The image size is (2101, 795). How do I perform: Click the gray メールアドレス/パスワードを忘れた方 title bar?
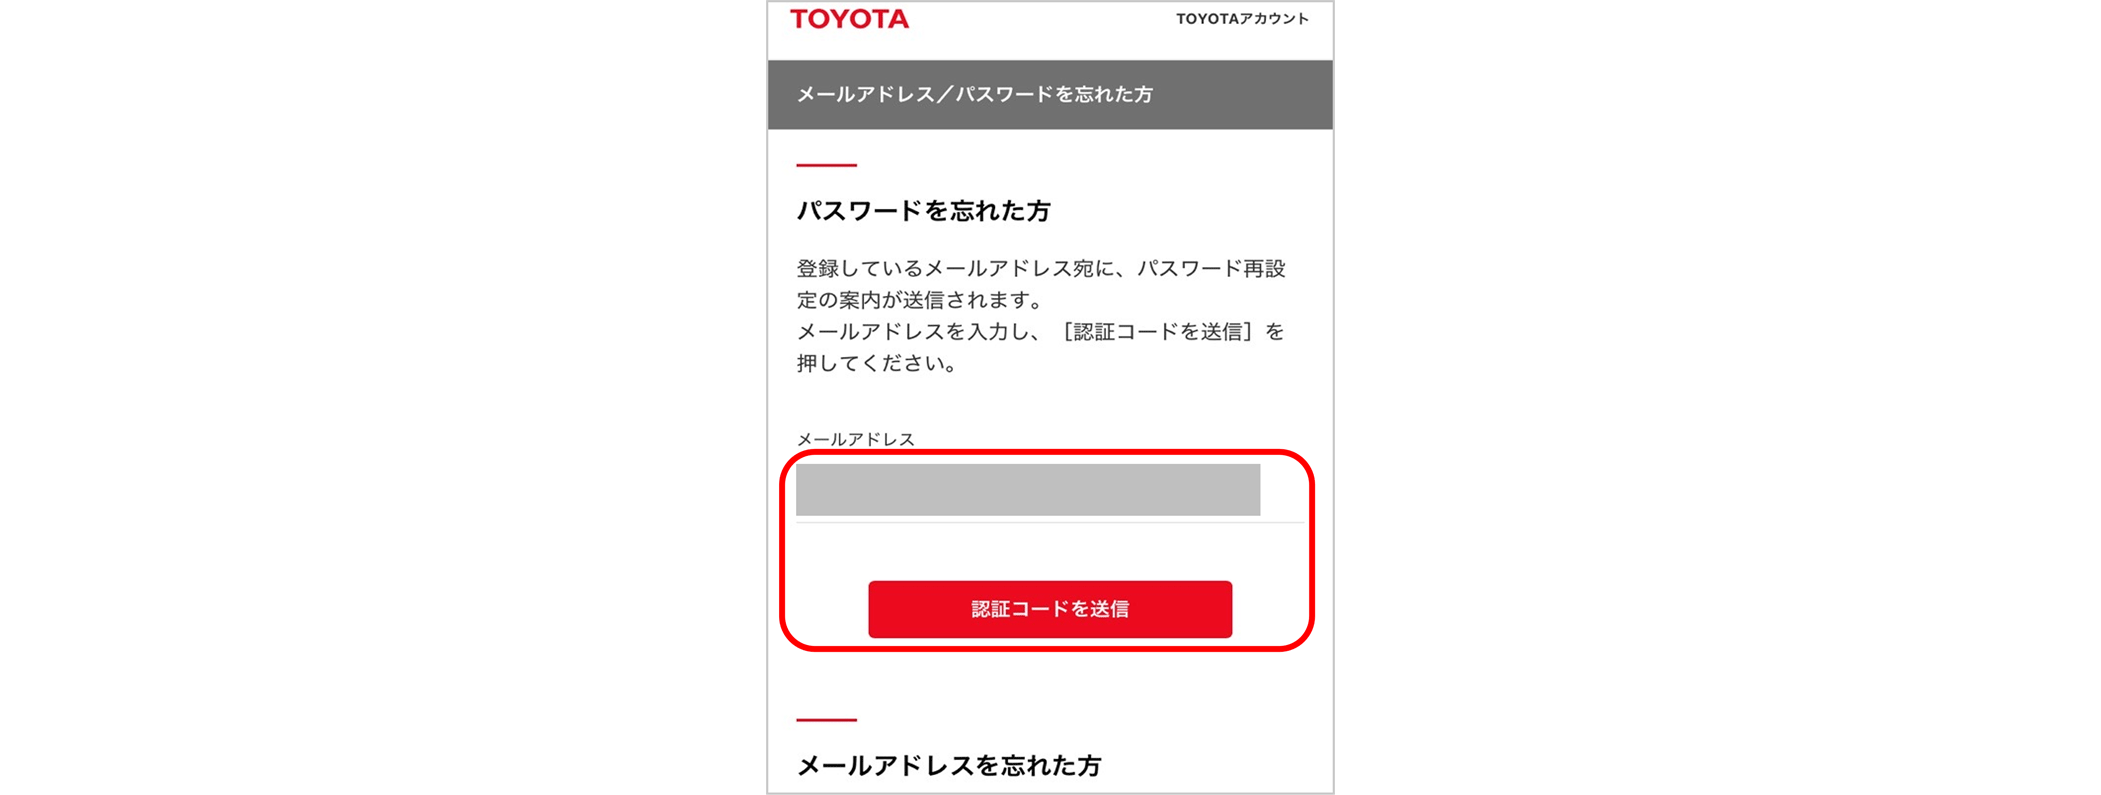[1050, 94]
